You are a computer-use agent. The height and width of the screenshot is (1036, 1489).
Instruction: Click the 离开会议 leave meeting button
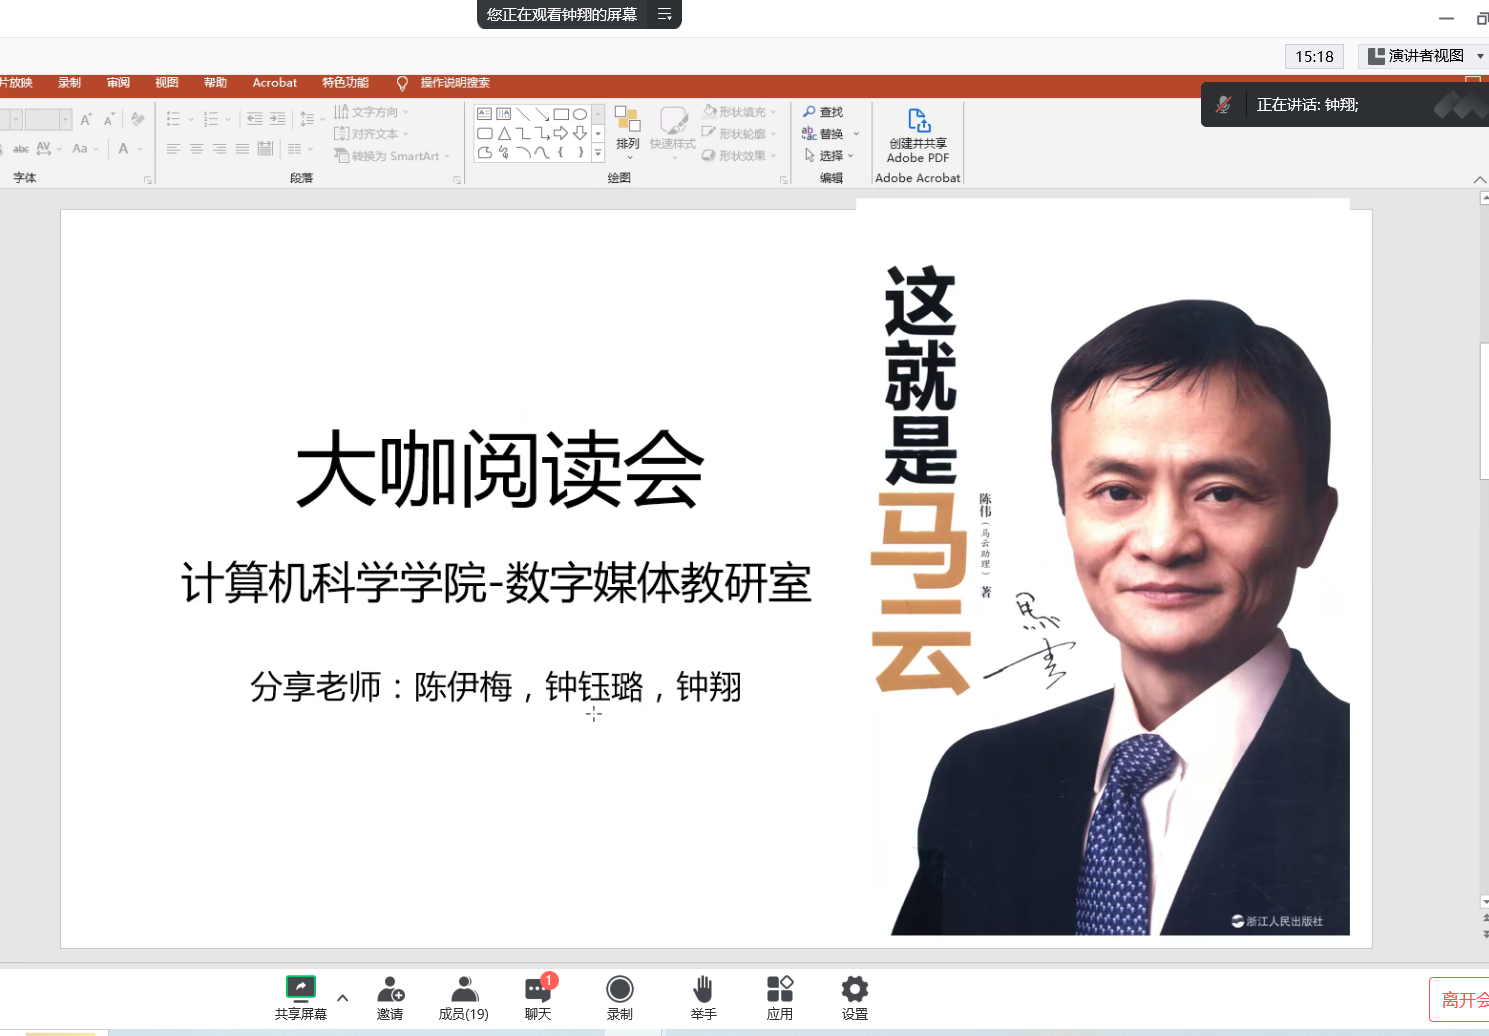click(1462, 1000)
